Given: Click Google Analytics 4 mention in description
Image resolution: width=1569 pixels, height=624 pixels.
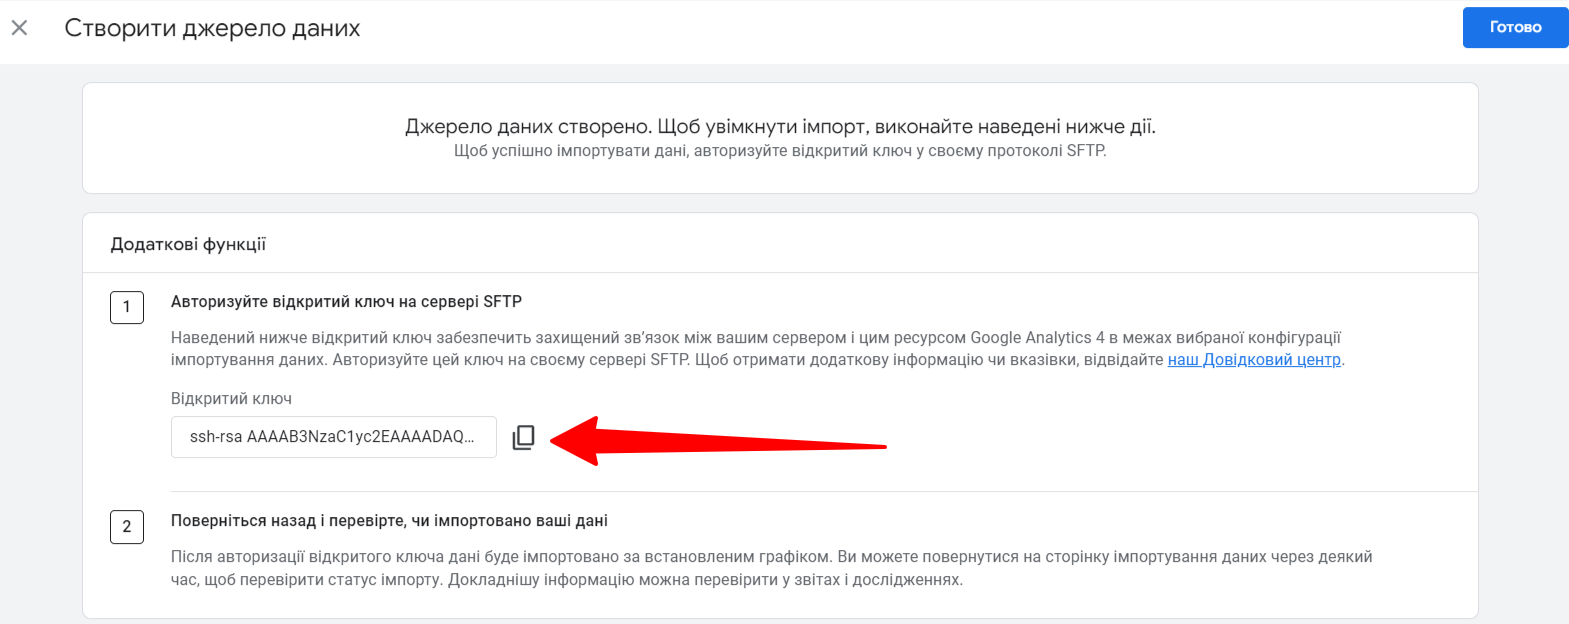Looking at the screenshot, I should (1037, 338).
